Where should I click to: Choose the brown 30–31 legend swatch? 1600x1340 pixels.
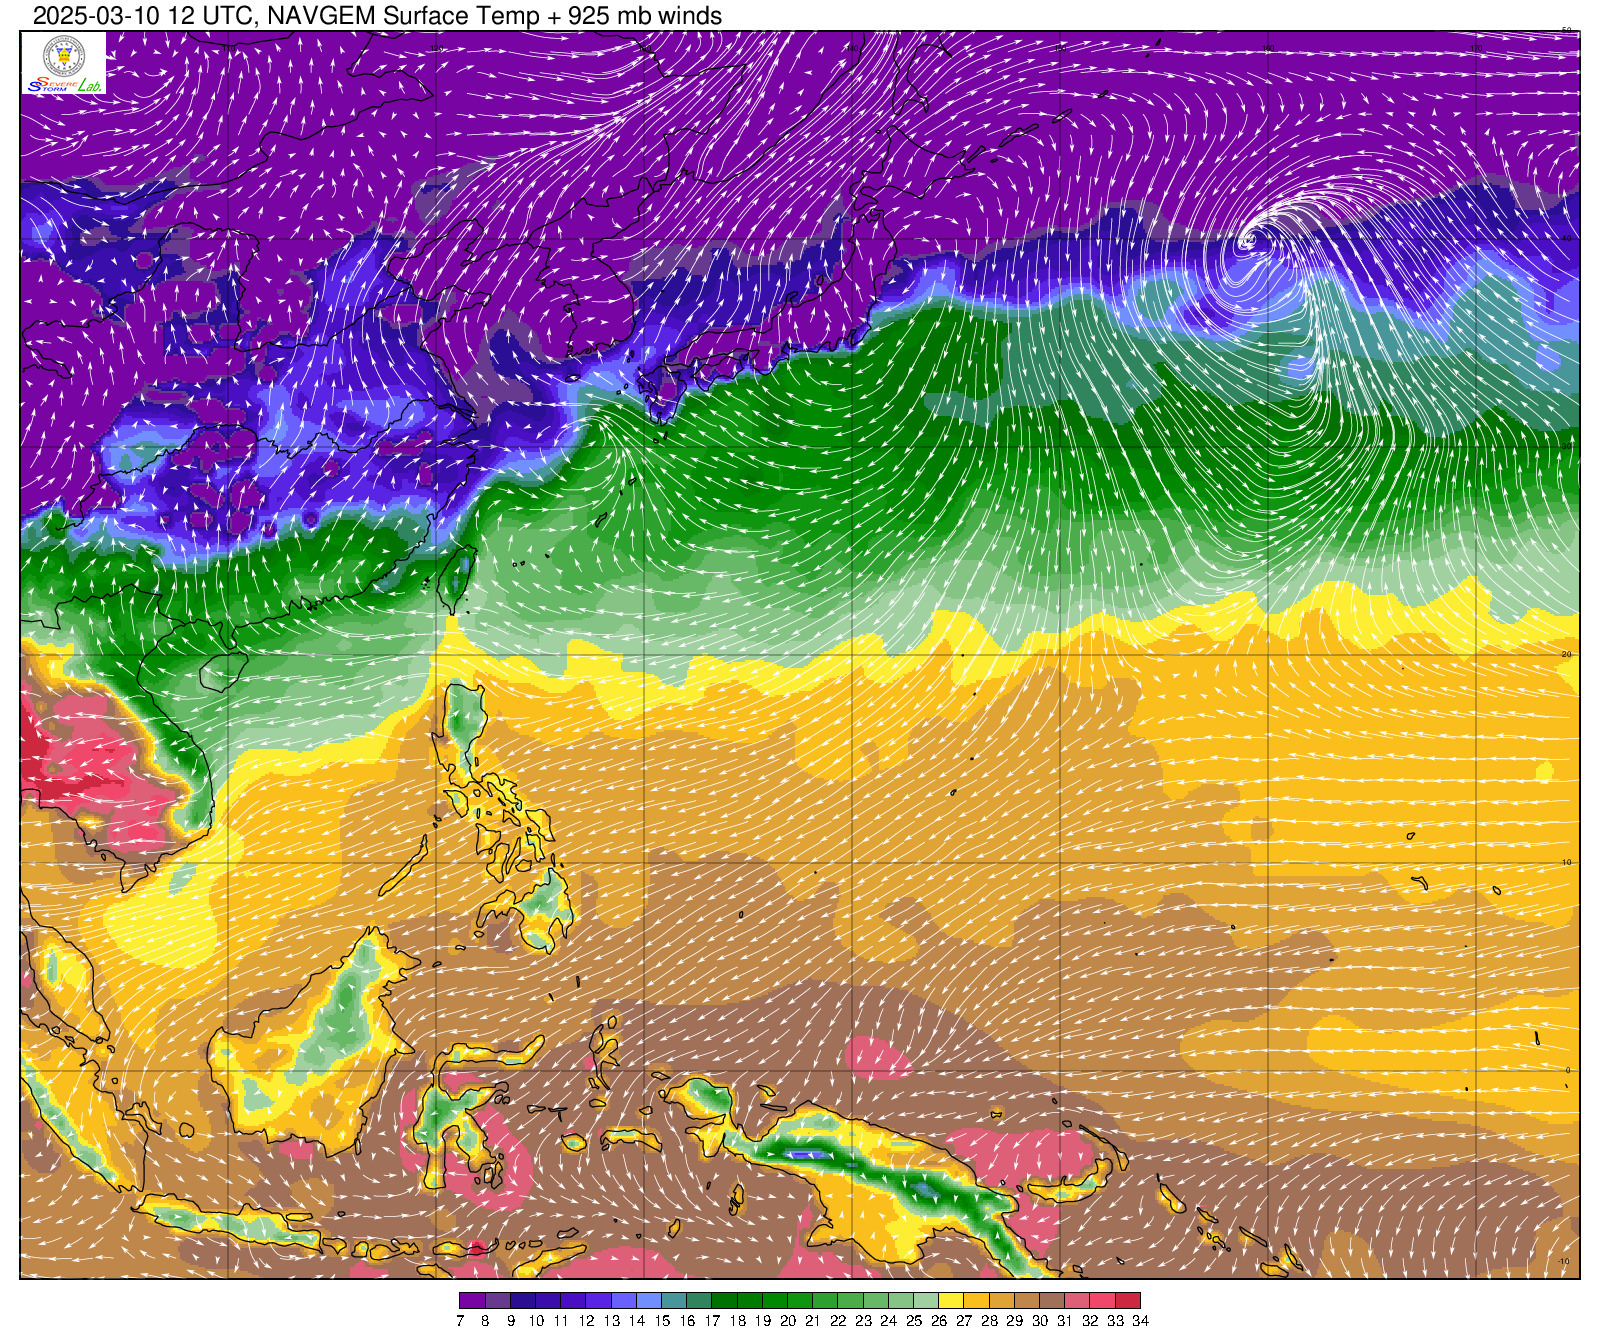pyautogui.click(x=1052, y=1301)
